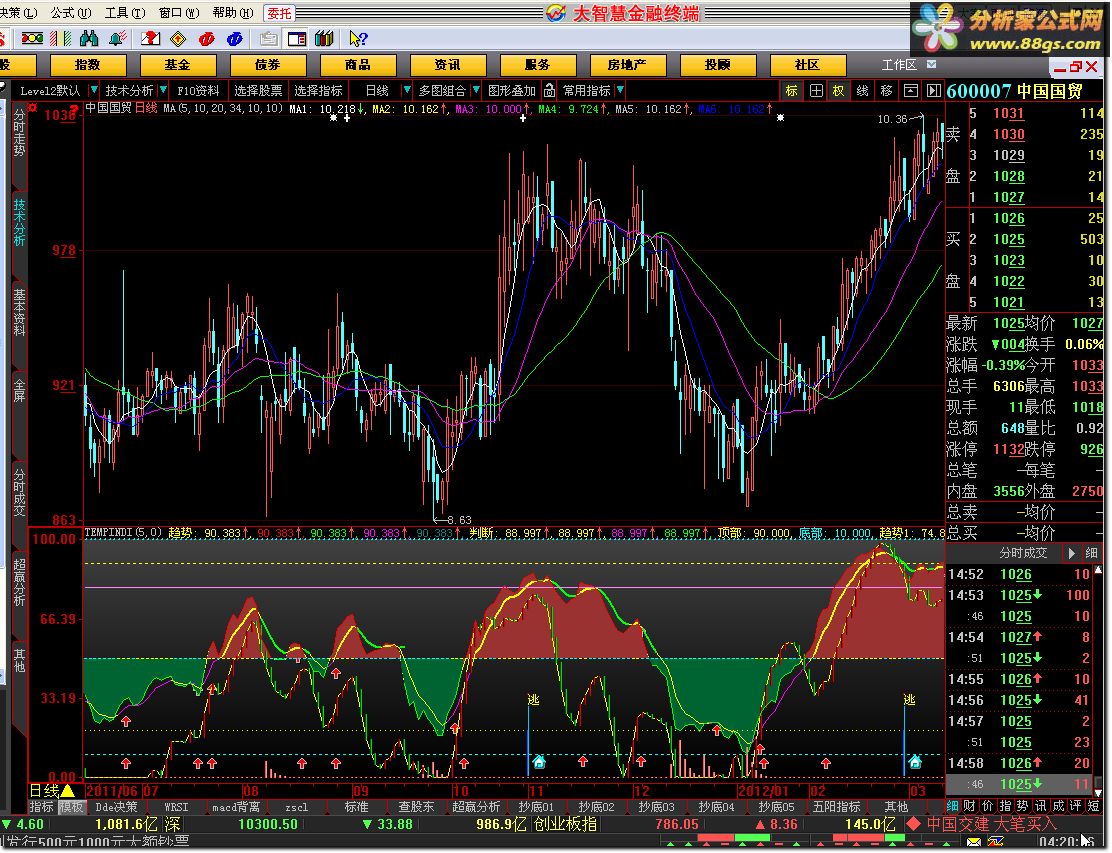Open the 日线 period dropdown arrow

(x=407, y=90)
